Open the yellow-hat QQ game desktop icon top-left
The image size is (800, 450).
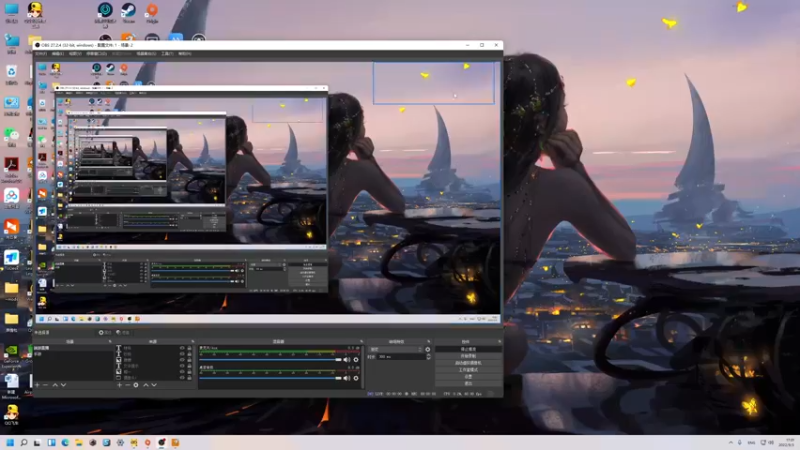click(35, 14)
